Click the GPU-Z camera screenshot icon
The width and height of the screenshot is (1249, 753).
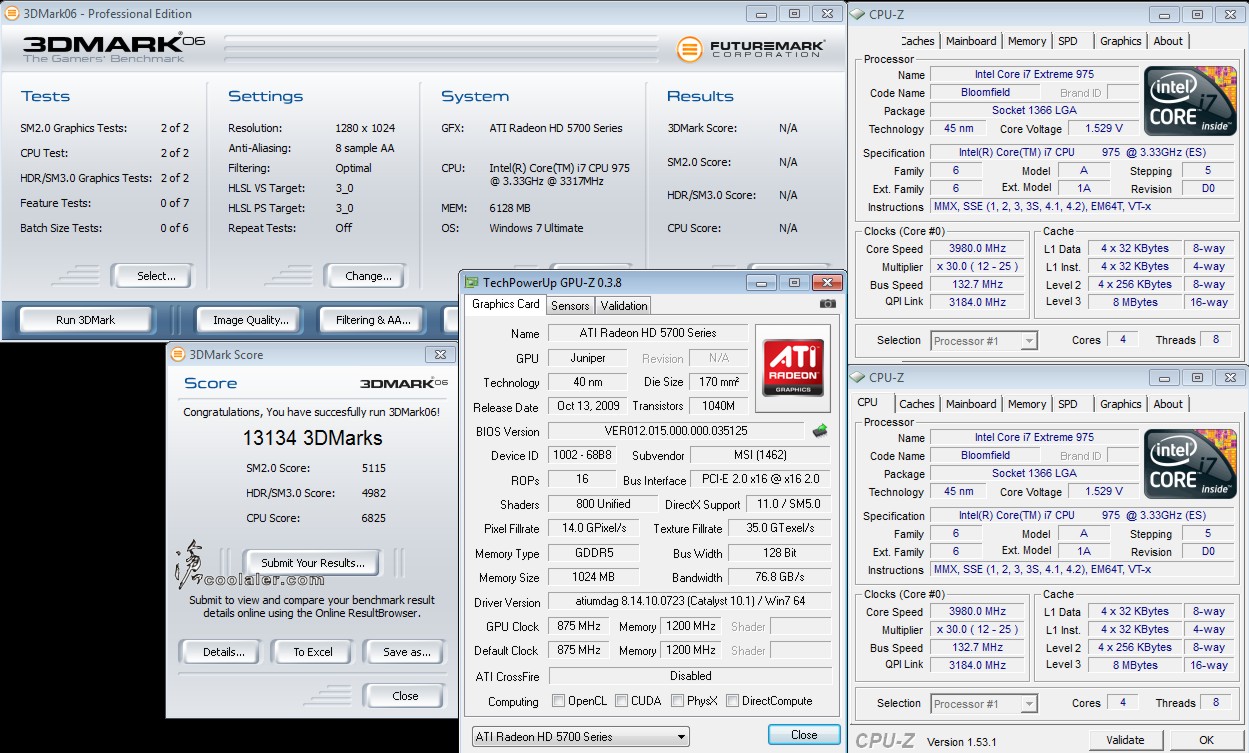pos(827,304)
